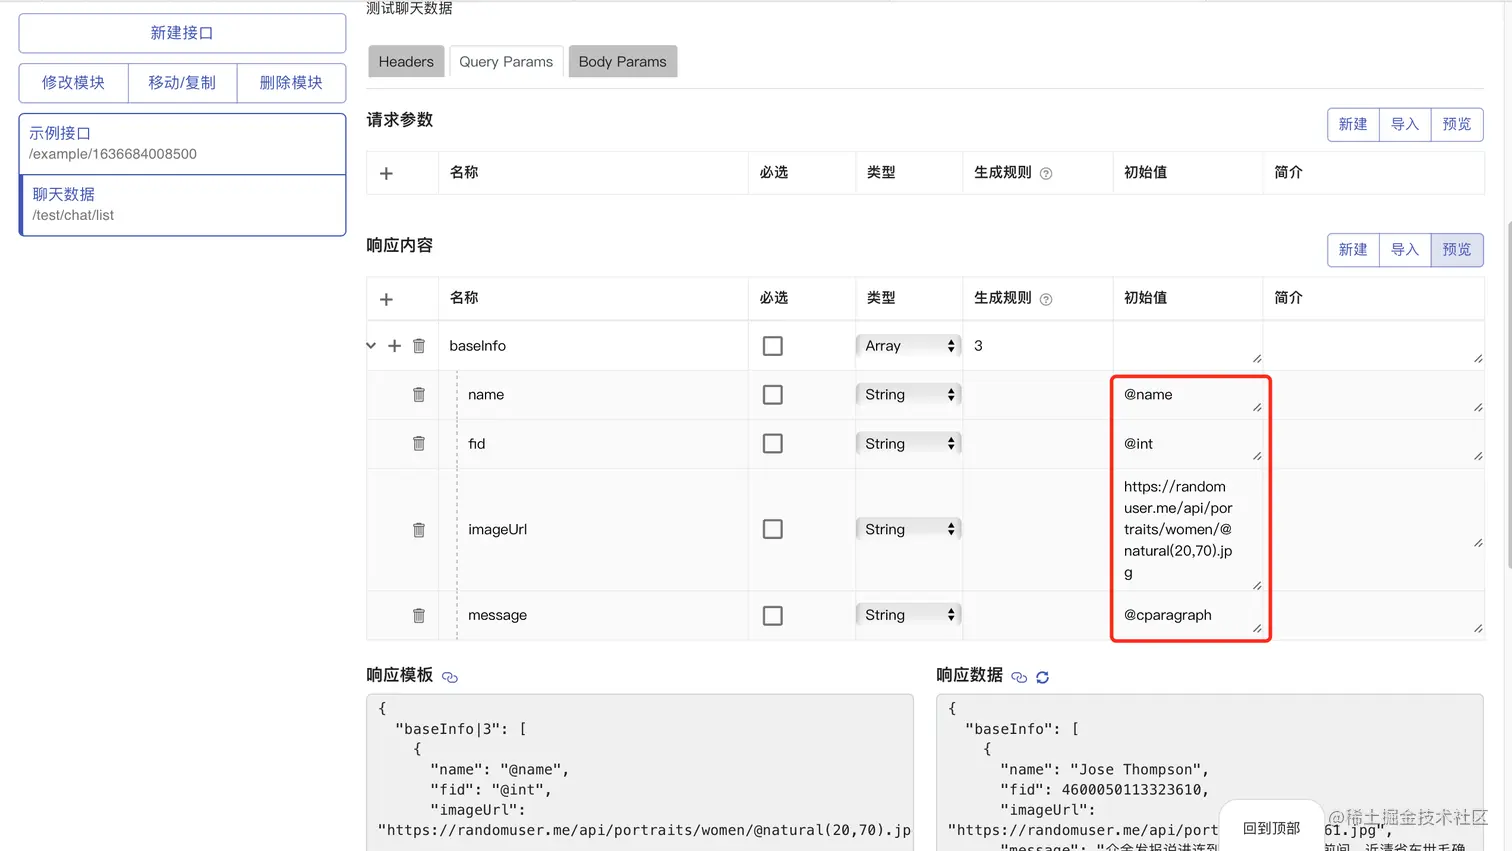
Task: Click 修改模块 button
Action: pyautogui.click(x=73, y=83)
